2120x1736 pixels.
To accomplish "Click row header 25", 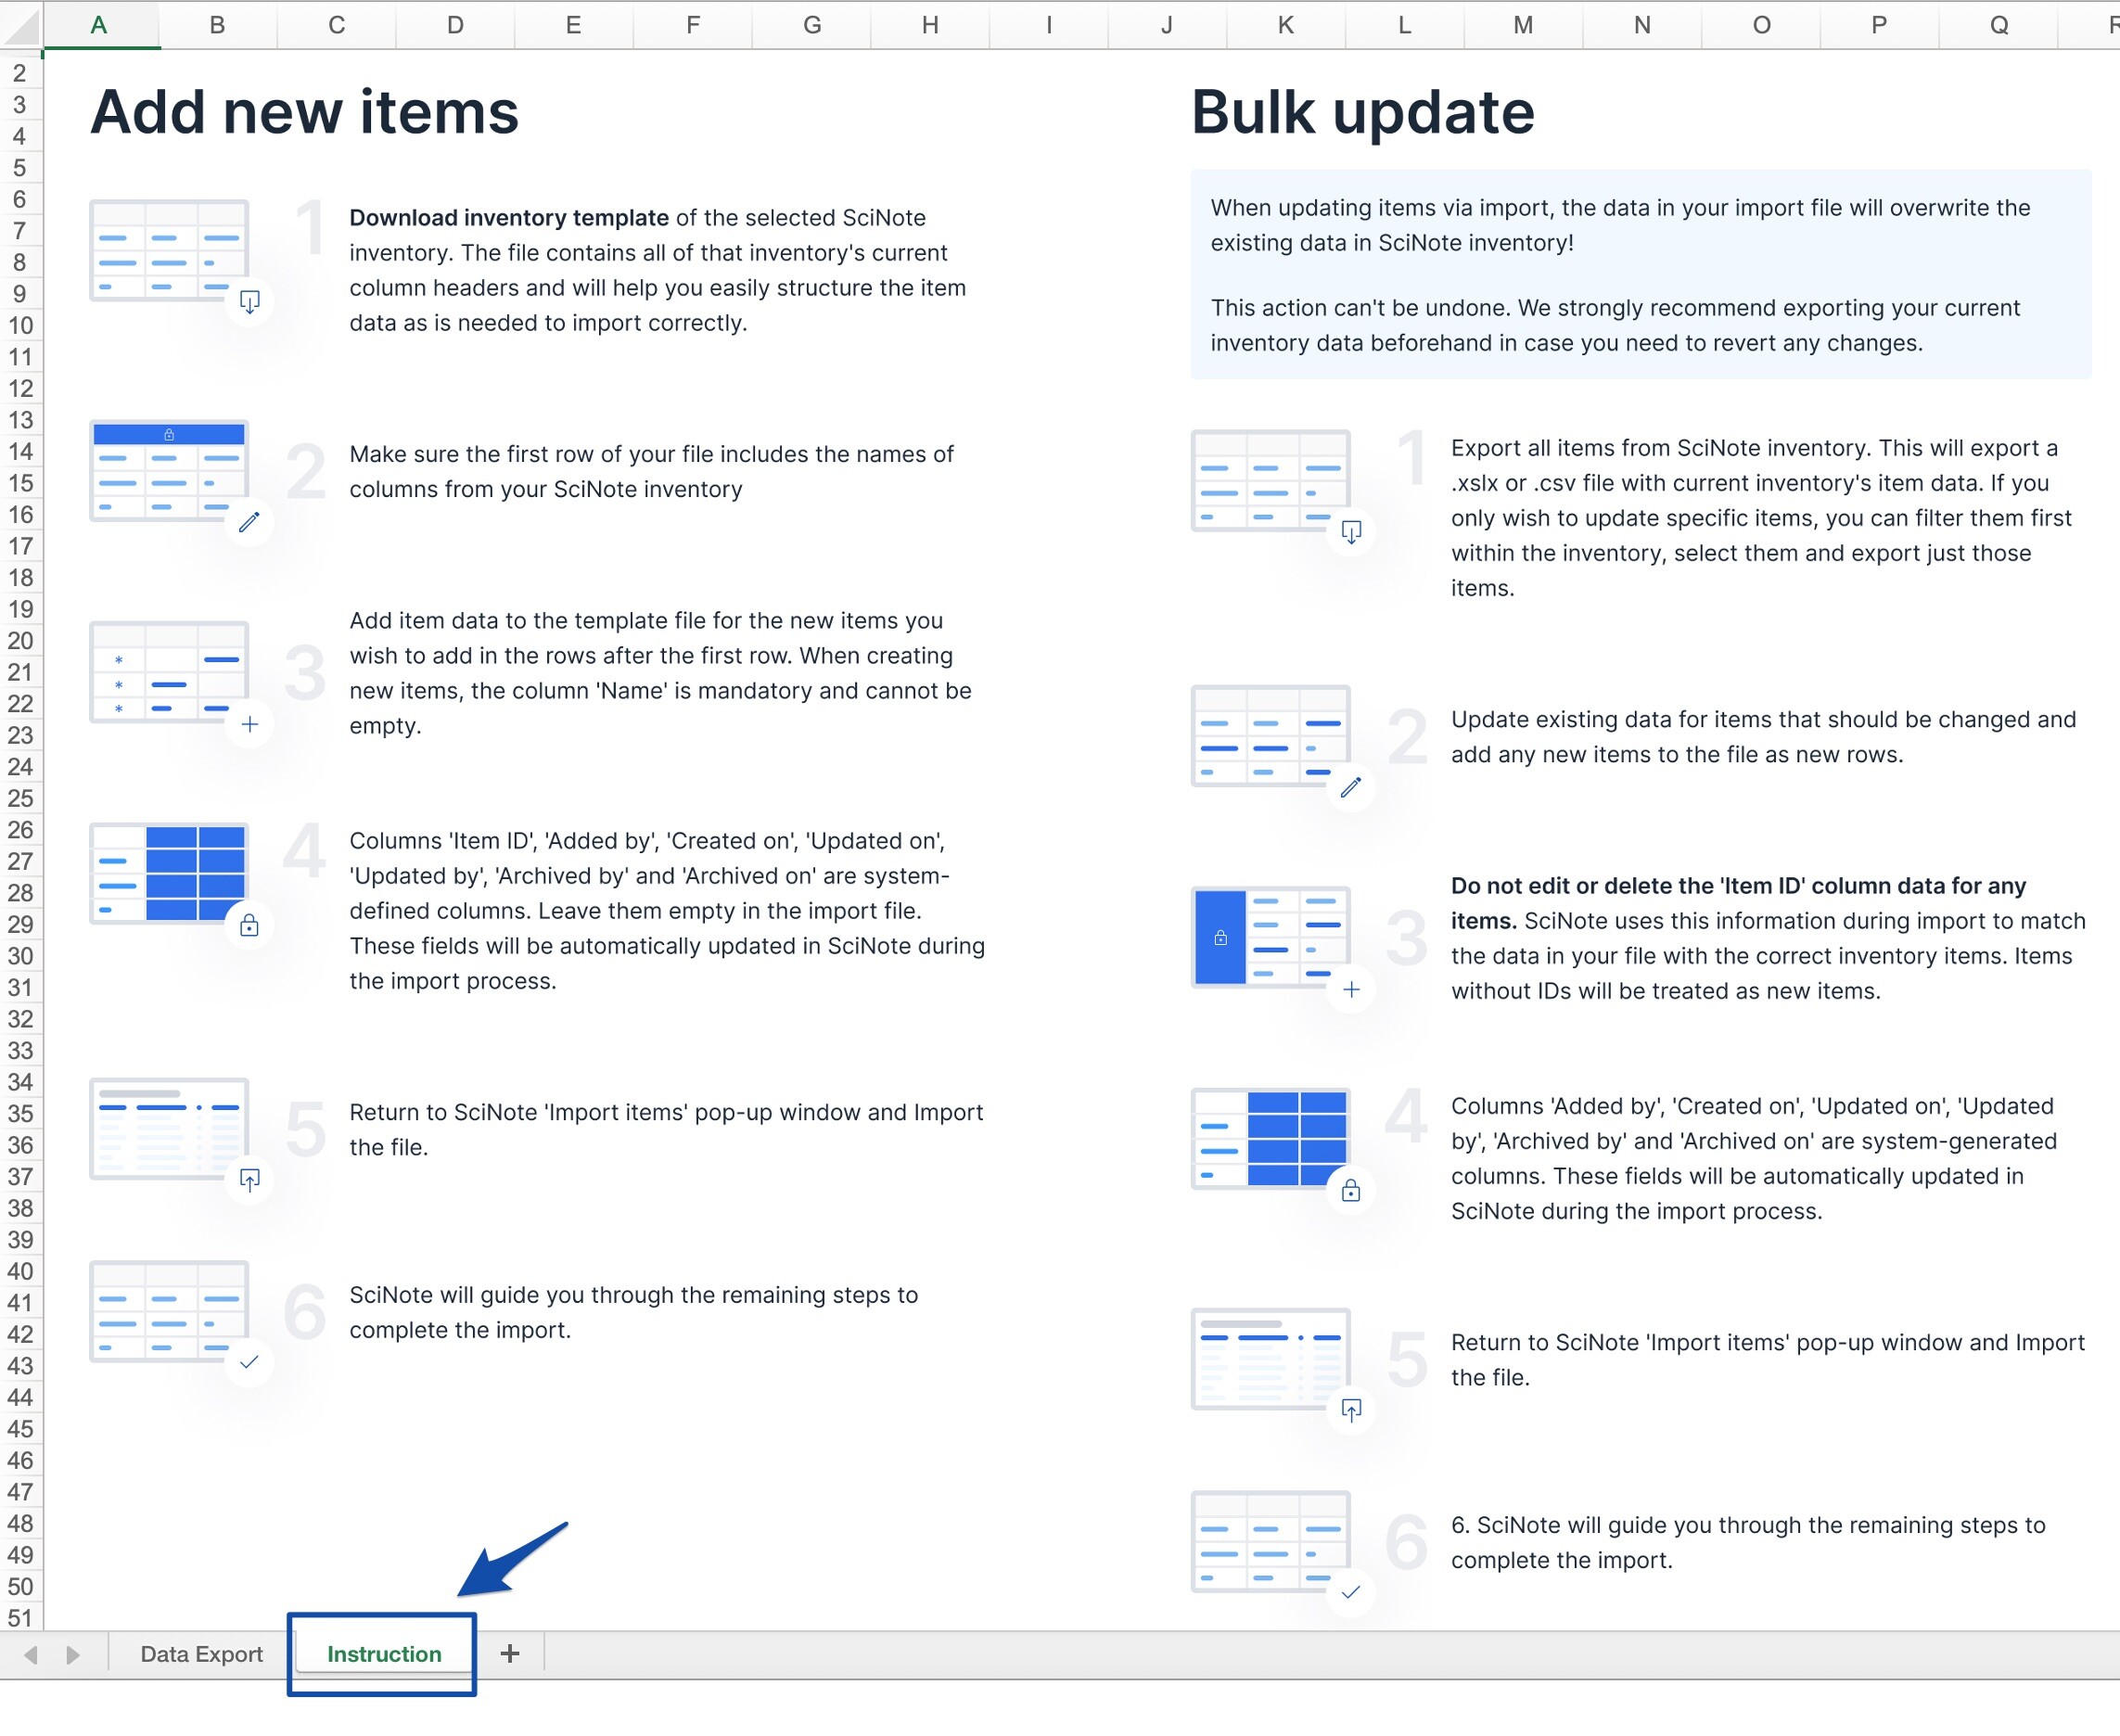I will tap(21, 798).
